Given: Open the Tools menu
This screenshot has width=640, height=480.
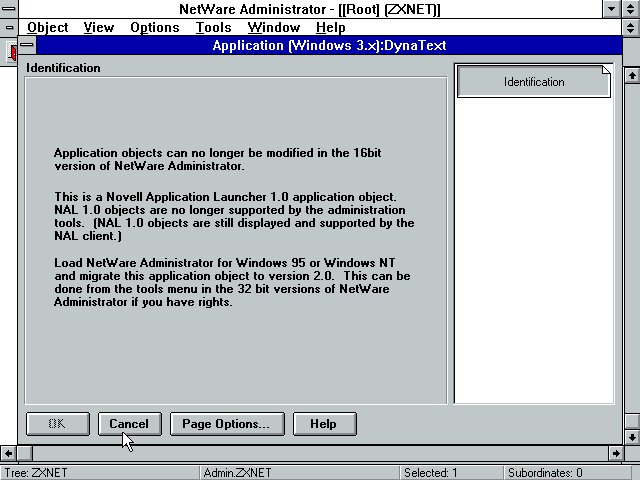Looking at the screenshot, I should coord(213,27).
